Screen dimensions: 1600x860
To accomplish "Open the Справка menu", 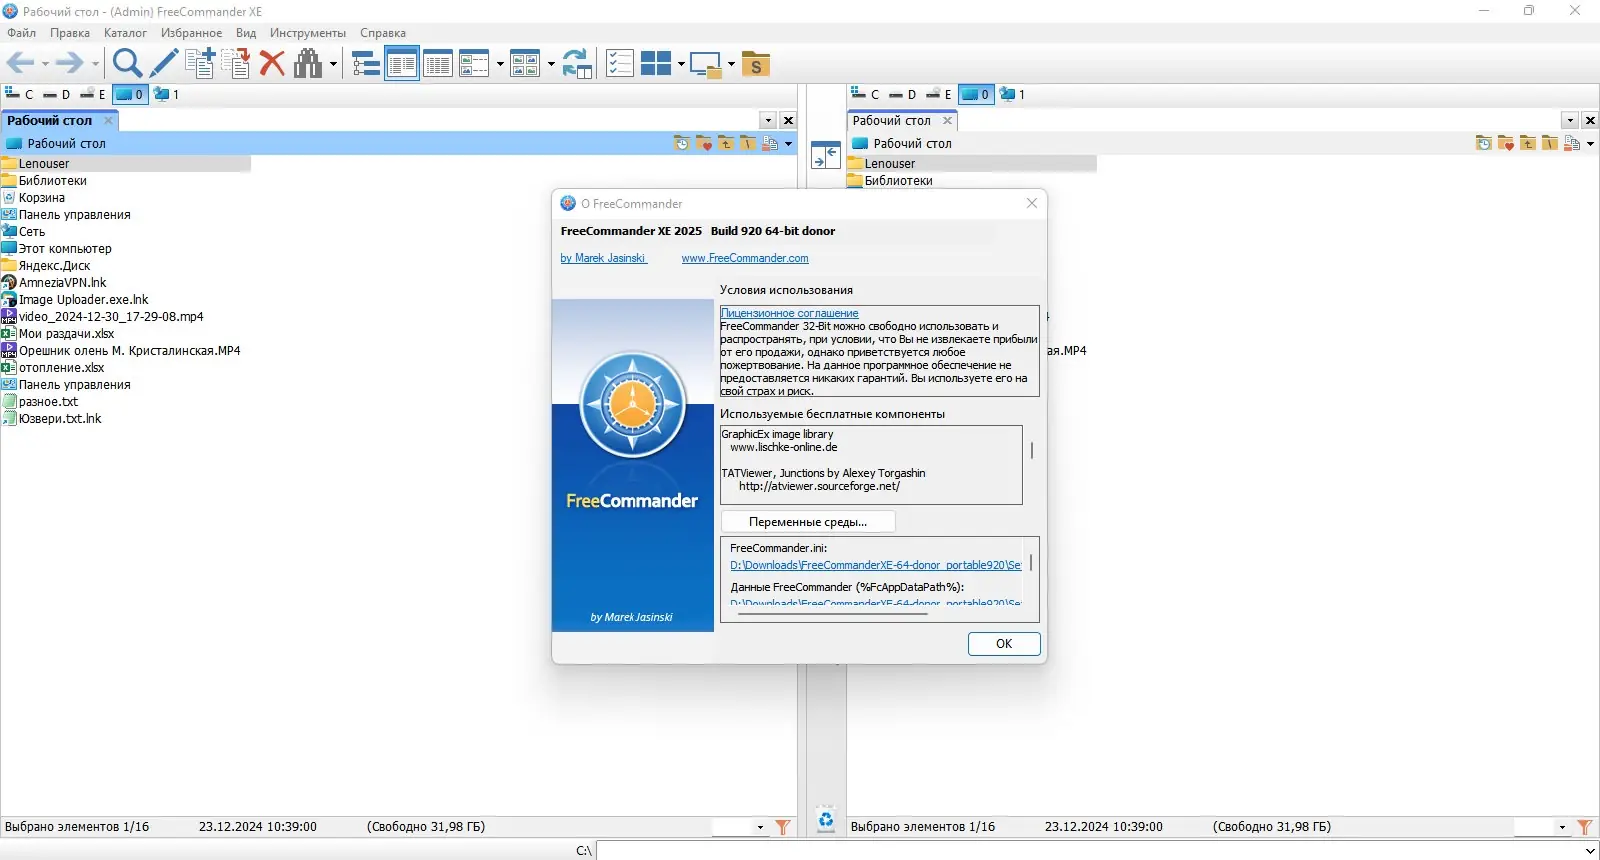I will pyautogui.click(x=383, y=33).
